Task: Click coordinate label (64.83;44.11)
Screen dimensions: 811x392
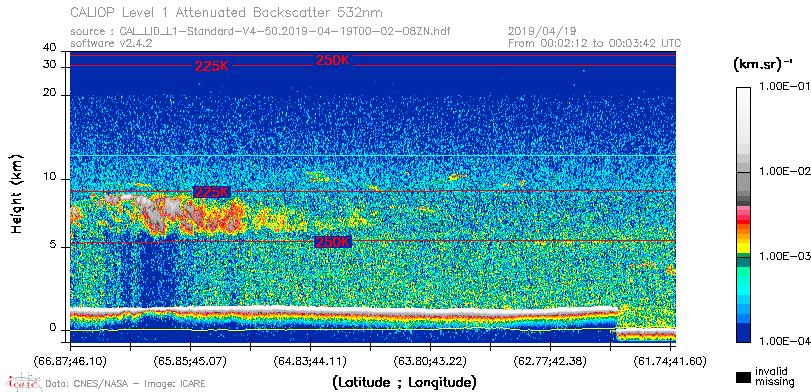Action: (x=310, y=361)
